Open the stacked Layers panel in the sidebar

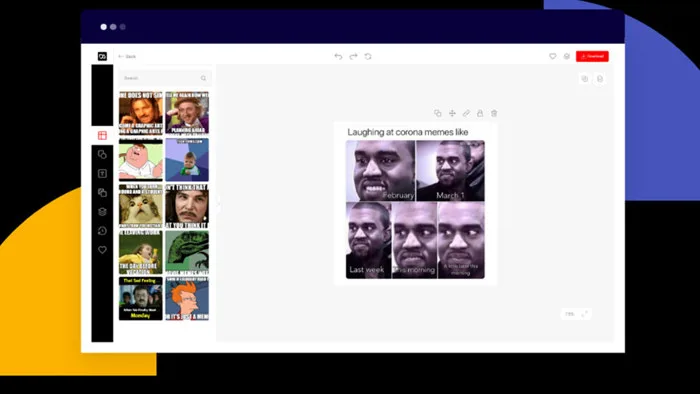pos(102,212)
